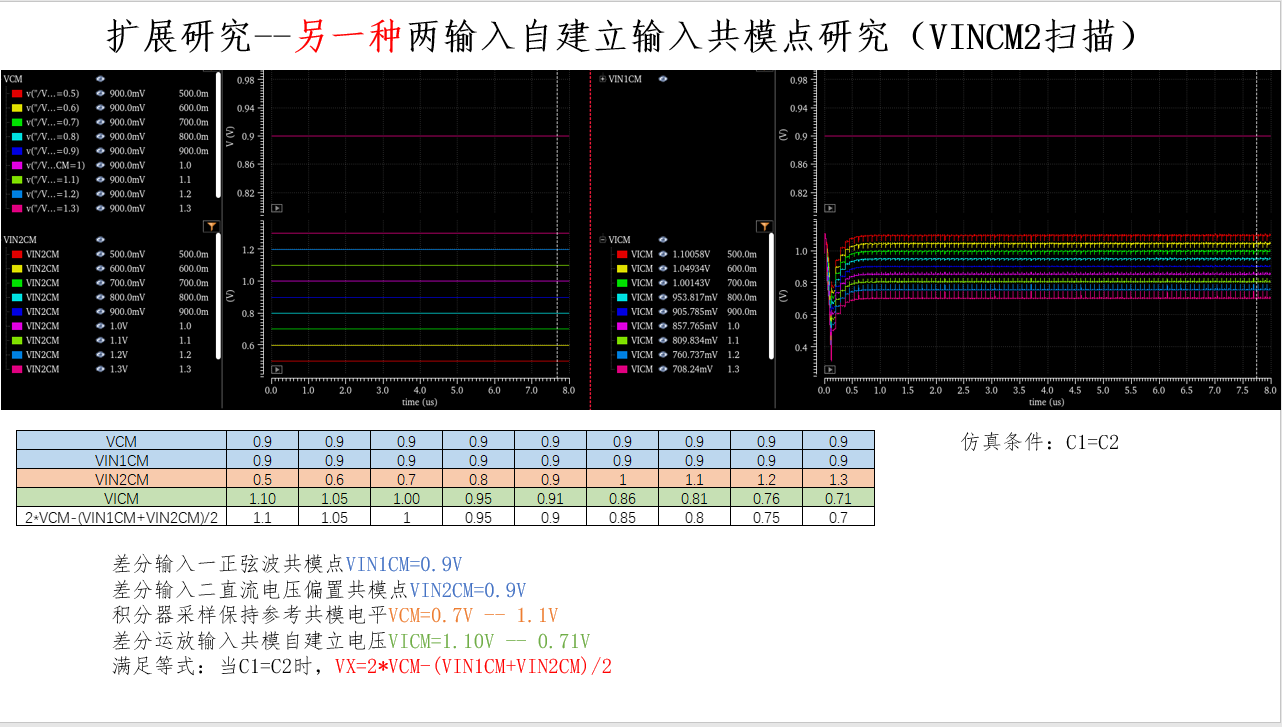Toggle visibility eye of VCM group
This screenshot has width=1282, height=727.
pyautogui.click(x=101, y=78)
